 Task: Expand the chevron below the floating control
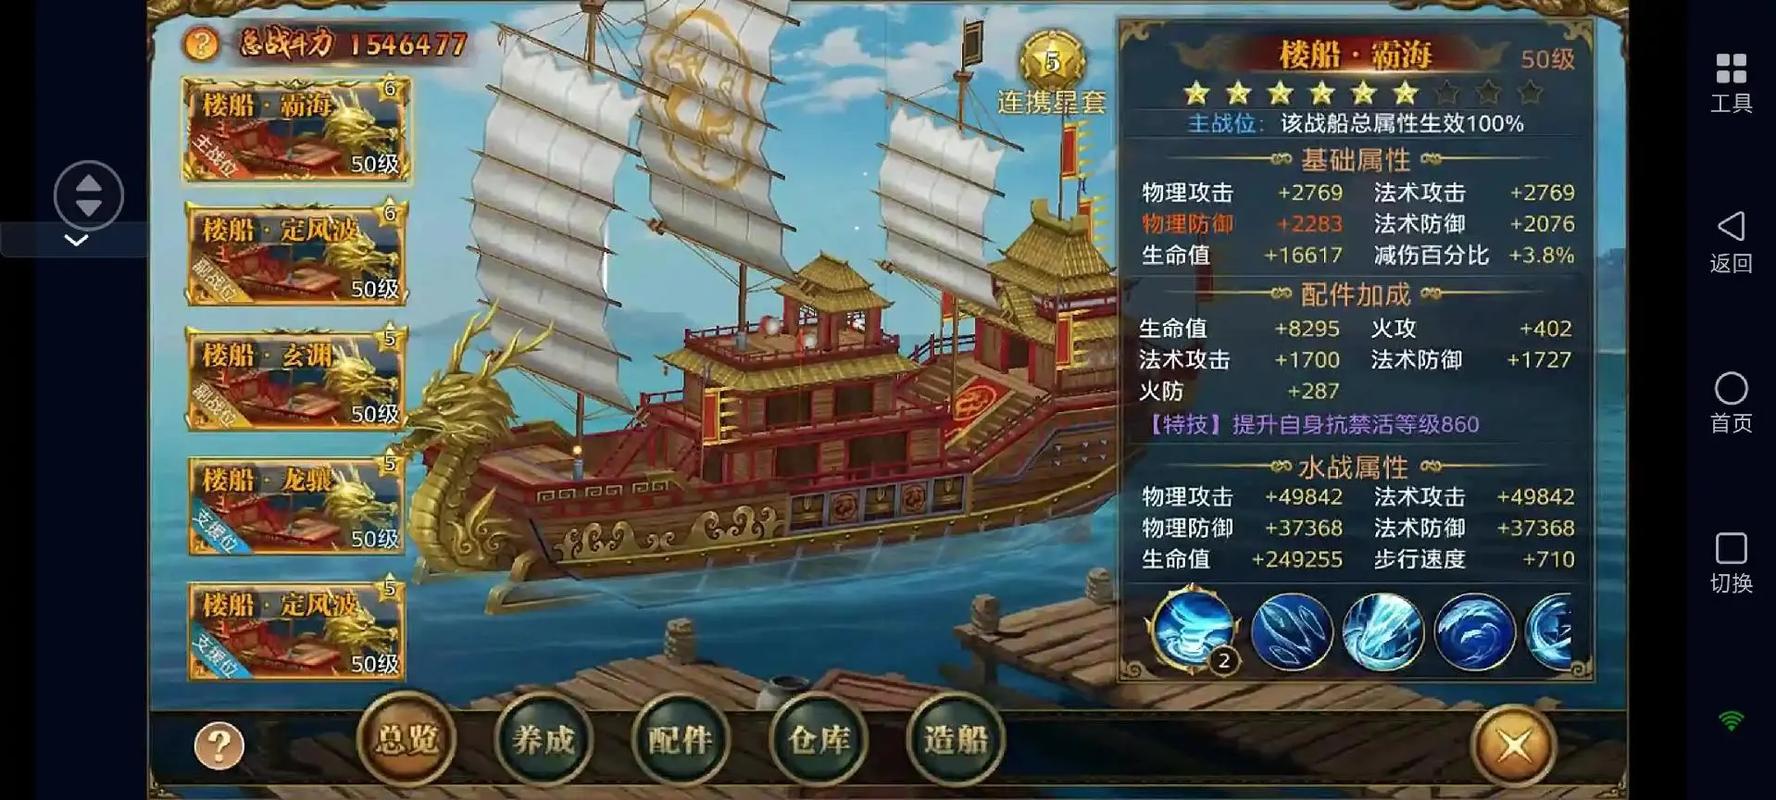(x=76, y=241)
